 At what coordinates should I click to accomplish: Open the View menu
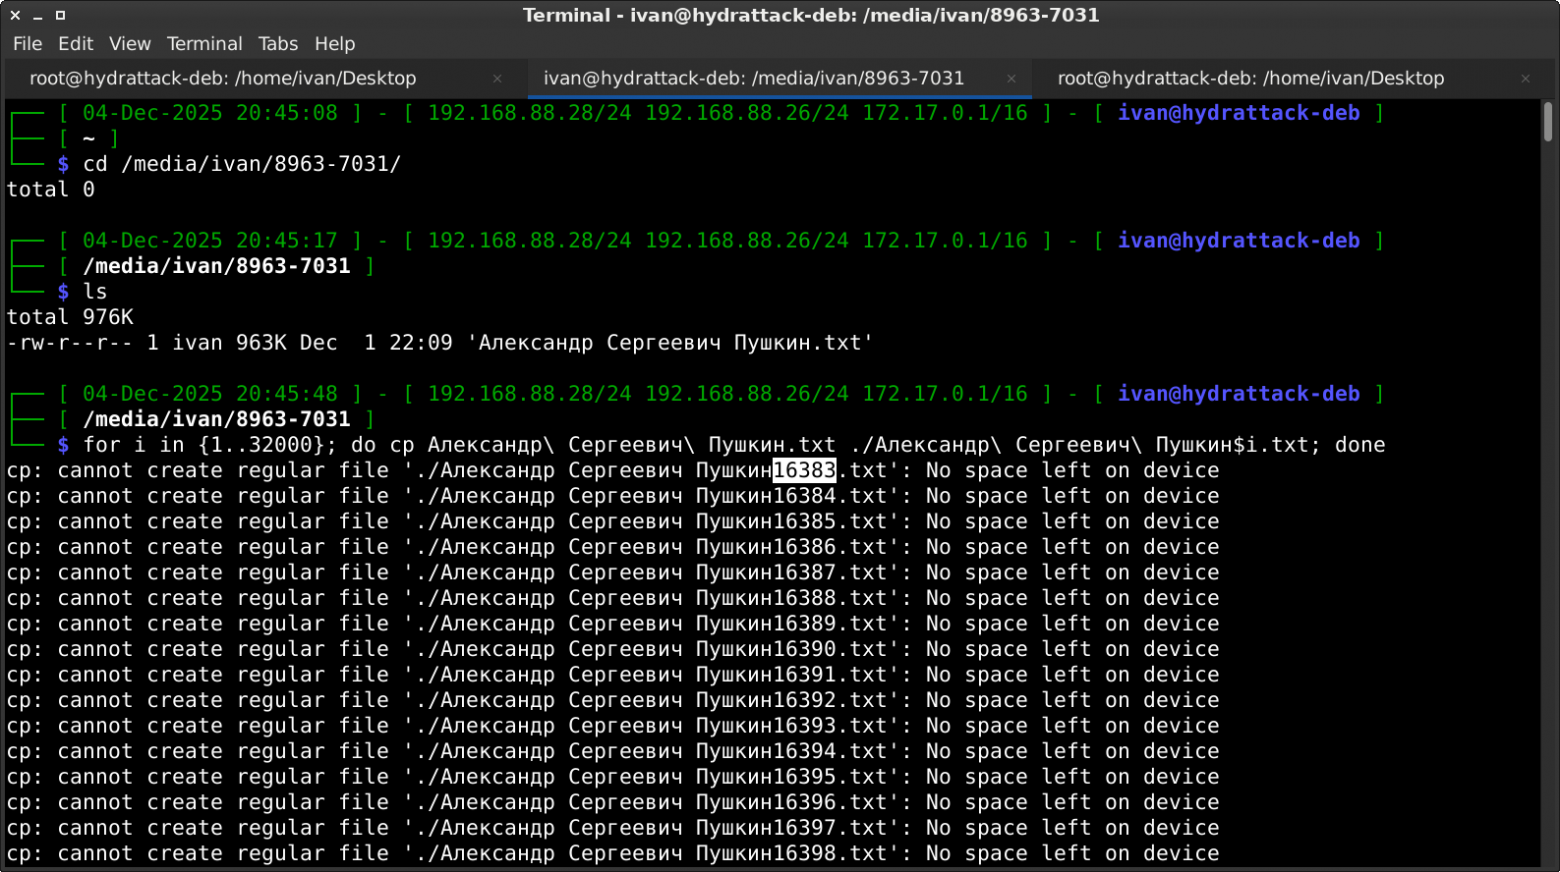pos(130,44)
